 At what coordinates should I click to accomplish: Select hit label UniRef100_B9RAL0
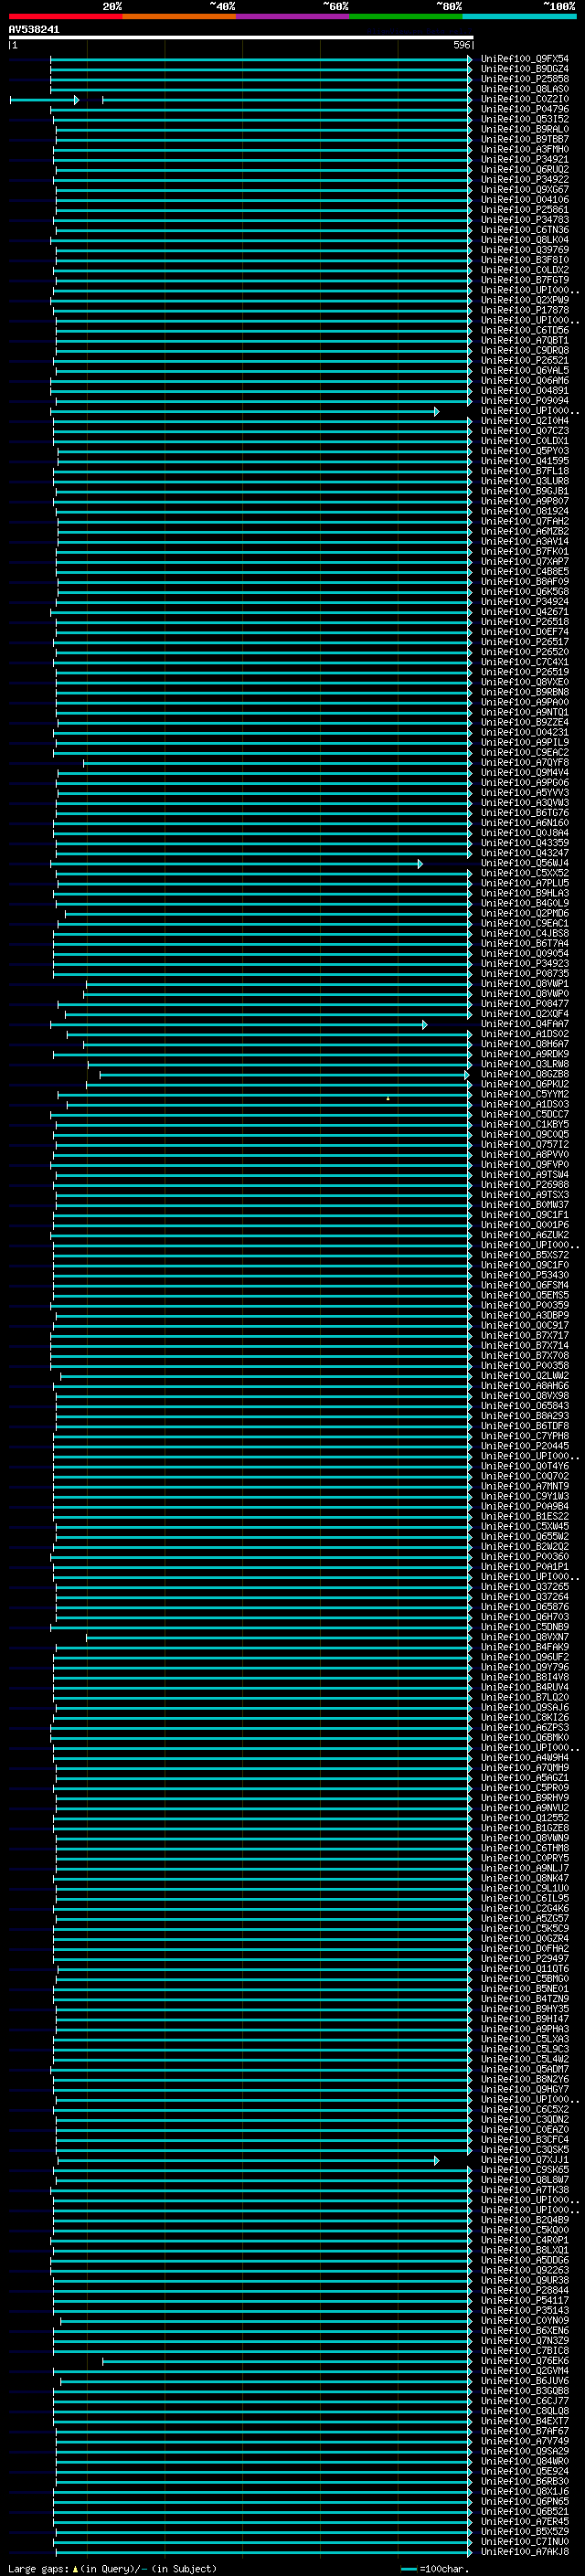click(525, 129)
